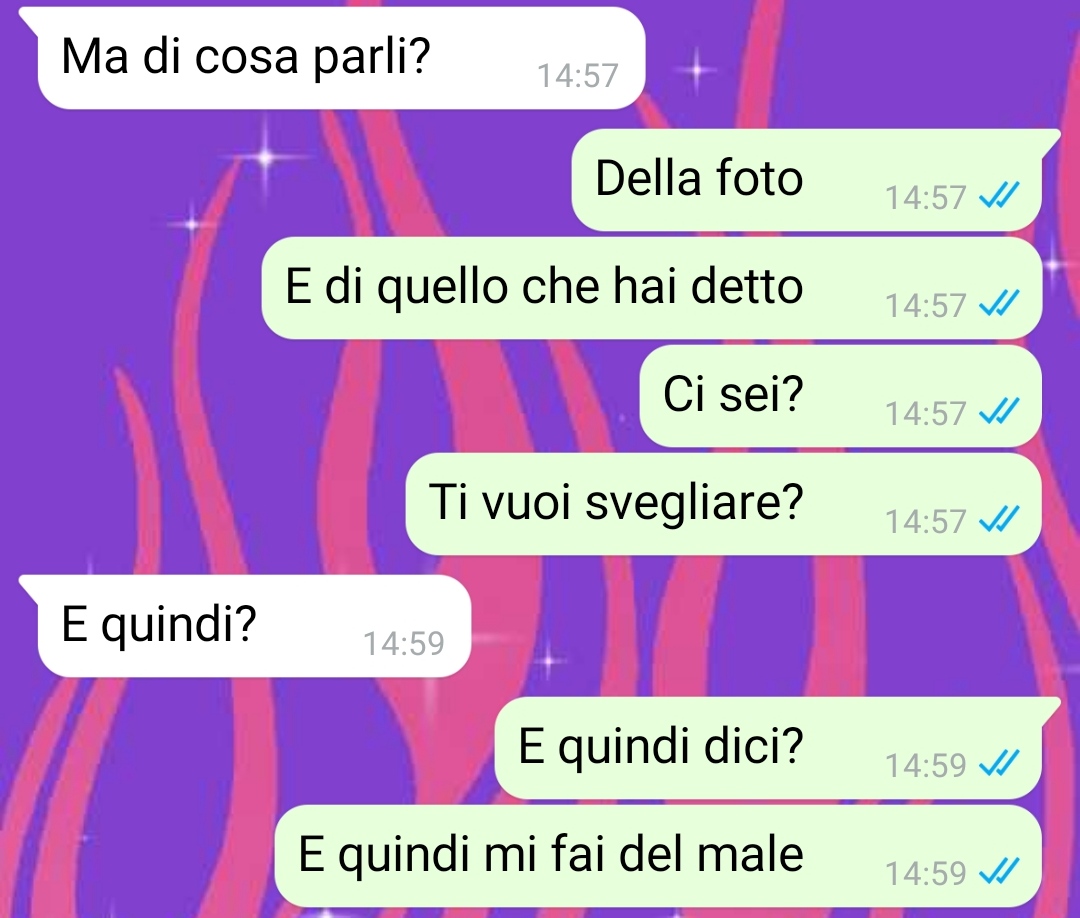Tap the 'Ti vuoi svegliare?' message

[723, 504]
